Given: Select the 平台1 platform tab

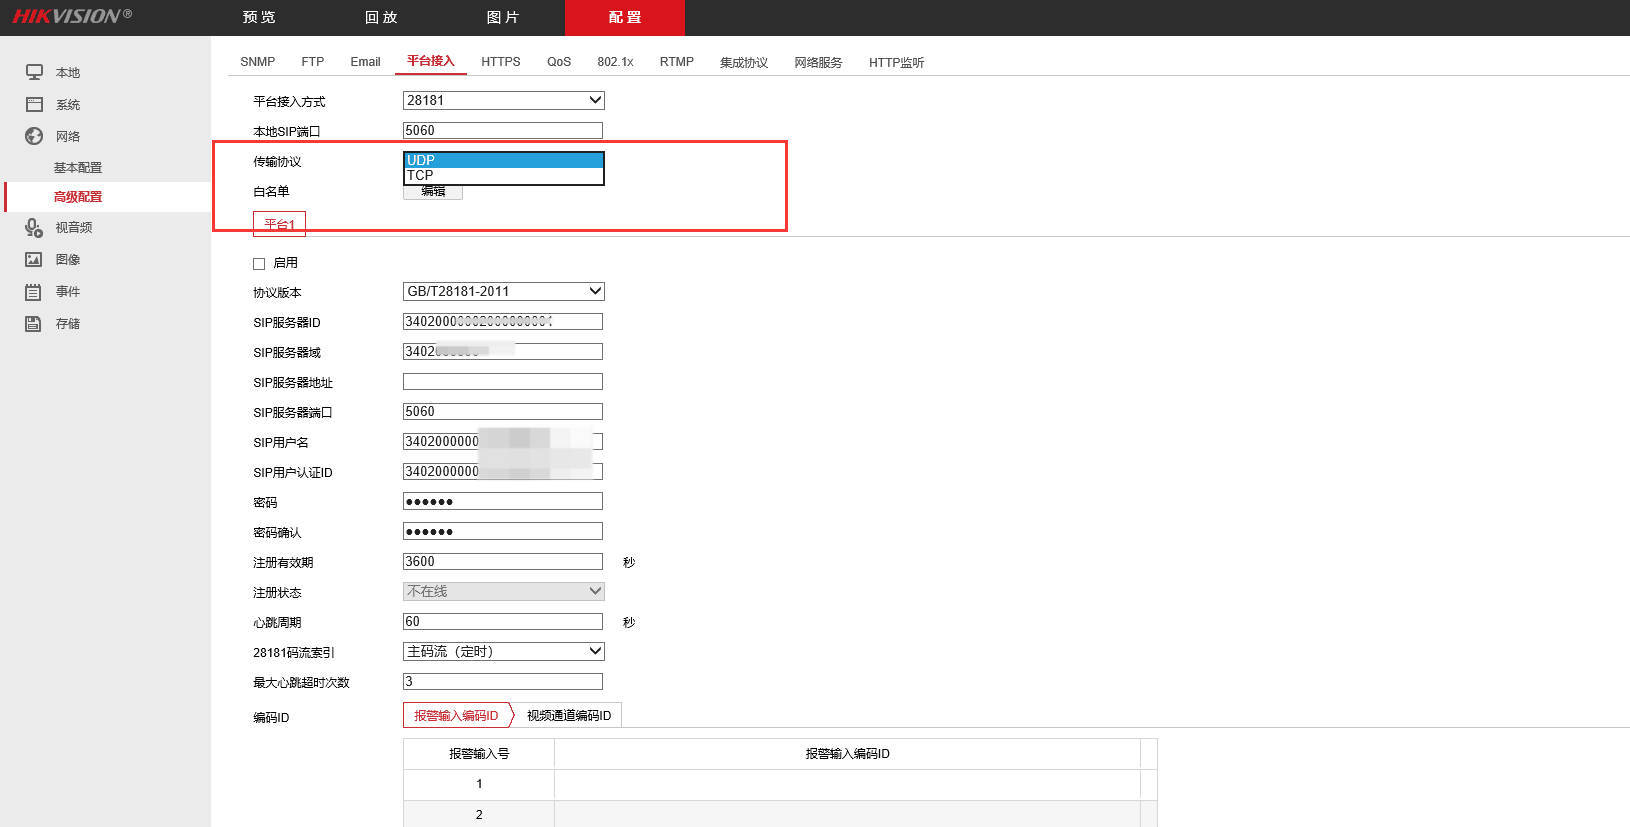Looking at the screenshot, I should 279,224.
